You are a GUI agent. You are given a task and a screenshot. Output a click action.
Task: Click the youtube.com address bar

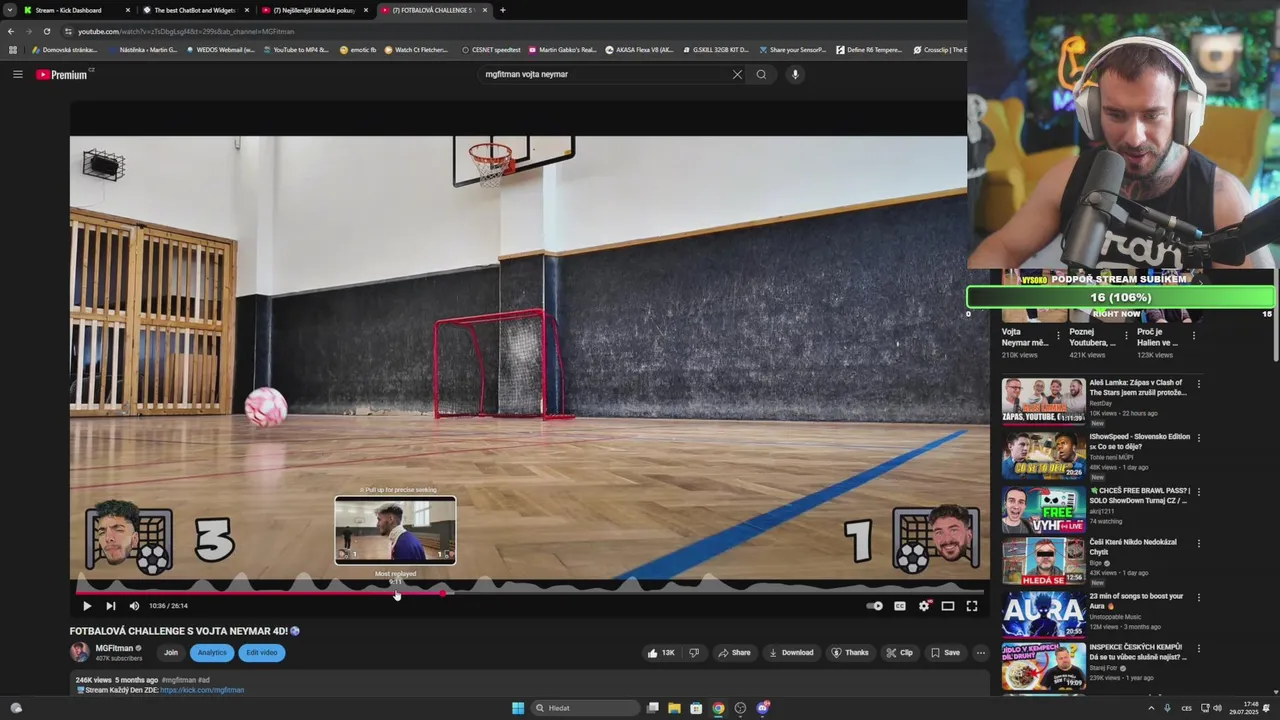point(510,31)
